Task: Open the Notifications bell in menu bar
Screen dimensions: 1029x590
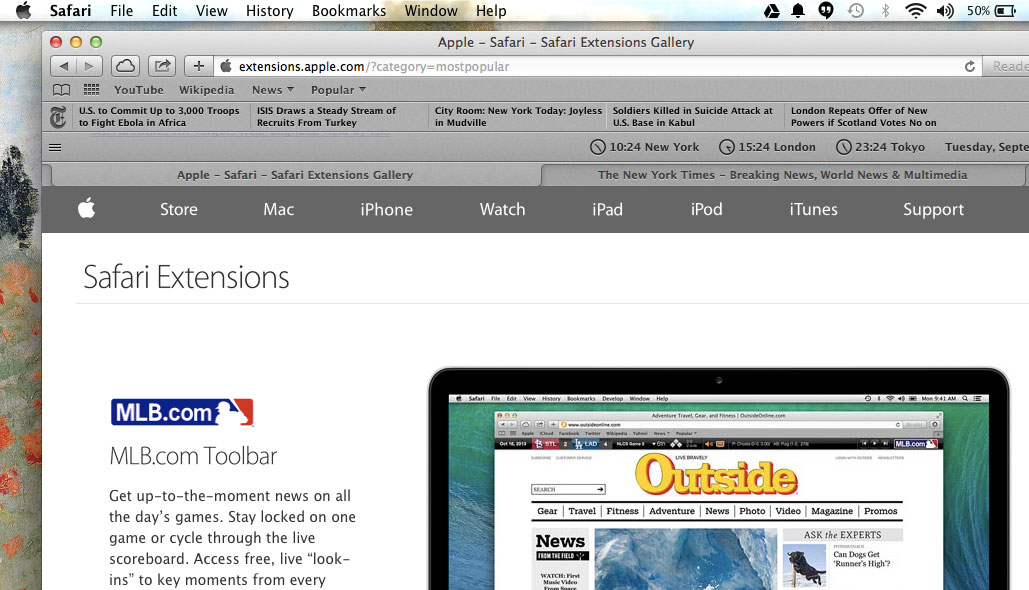Action: tap(798, 11)
